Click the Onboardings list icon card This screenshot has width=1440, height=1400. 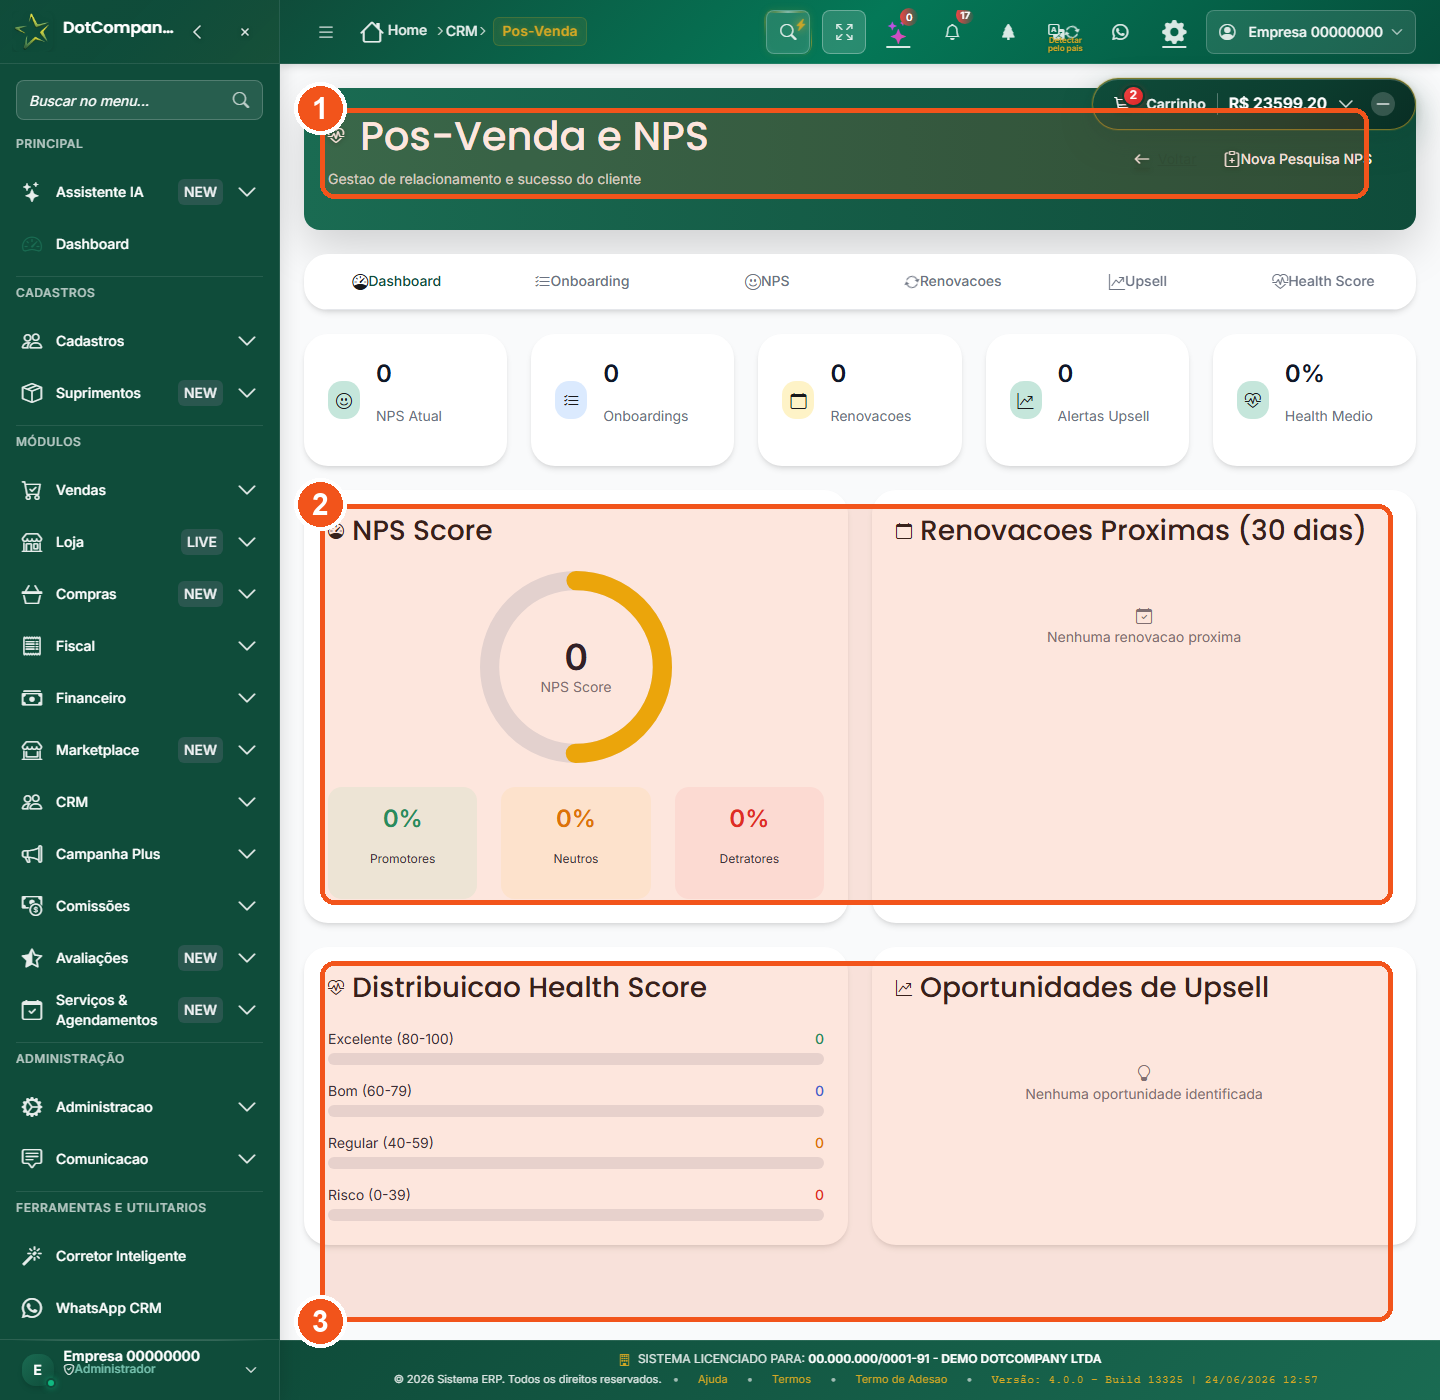[571, 400]
